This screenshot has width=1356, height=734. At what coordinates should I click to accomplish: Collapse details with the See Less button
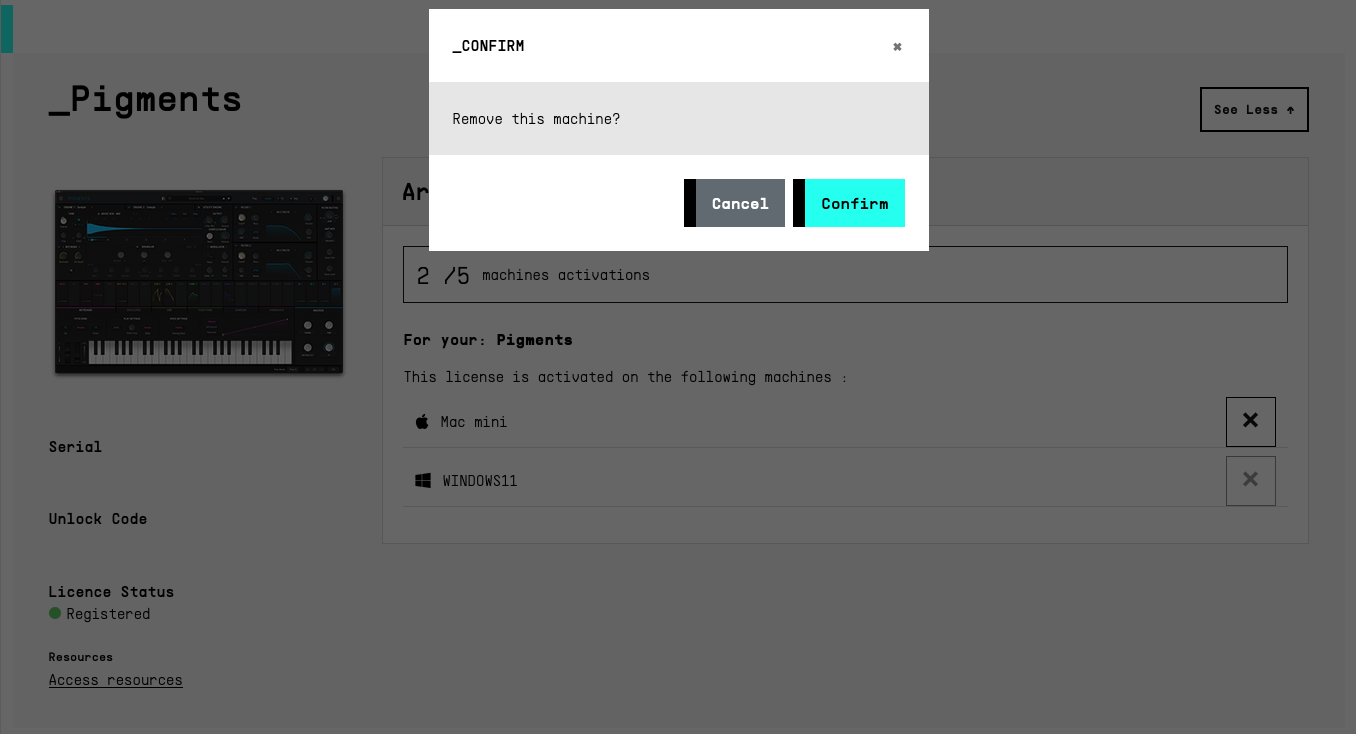click(1253, 110)
